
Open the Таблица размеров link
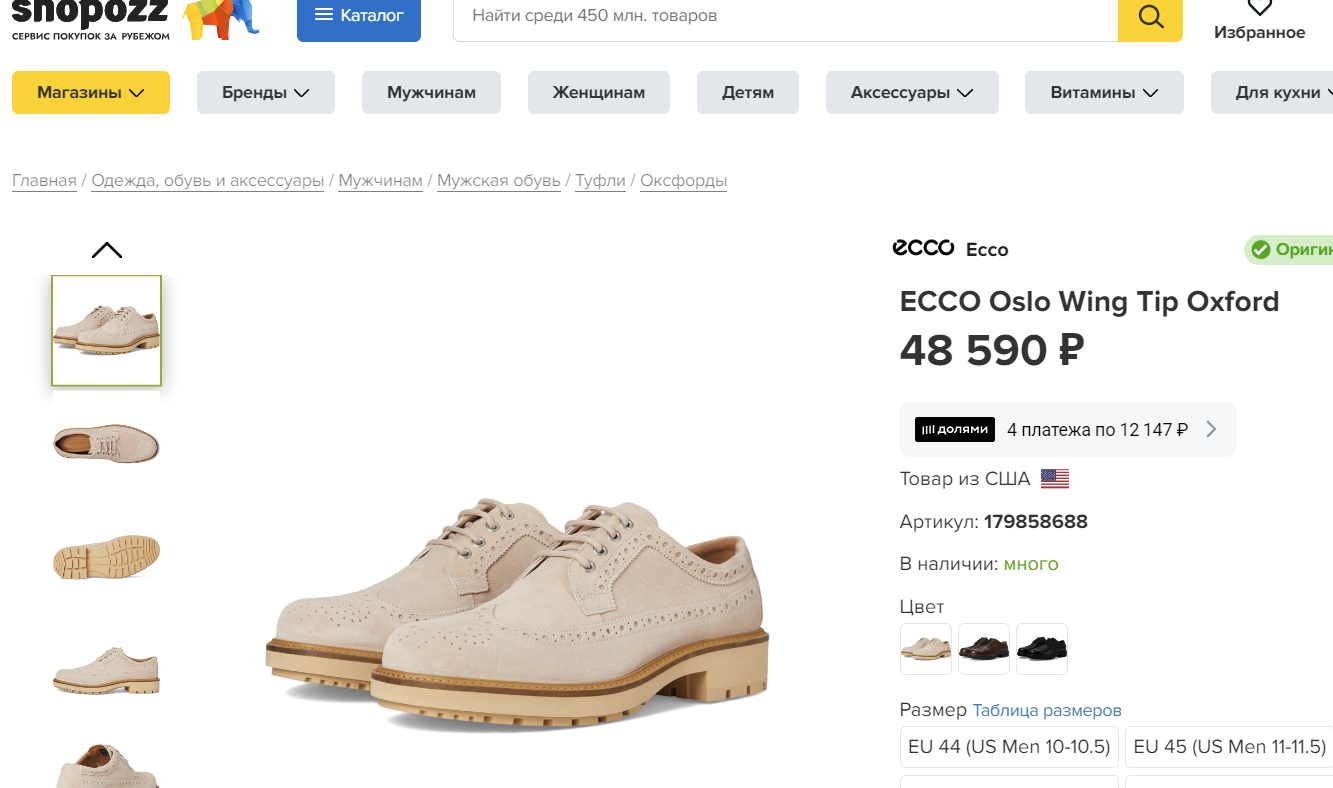tap(1047, 710)
